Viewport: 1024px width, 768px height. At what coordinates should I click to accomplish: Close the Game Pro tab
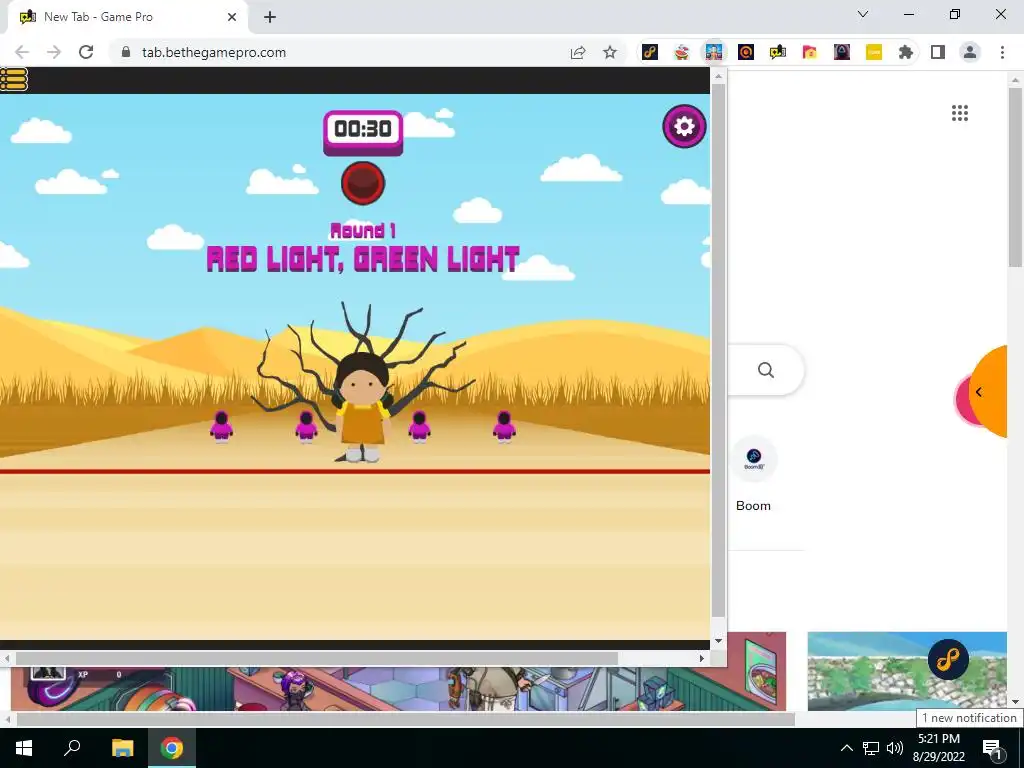click(x=232, y=17)
